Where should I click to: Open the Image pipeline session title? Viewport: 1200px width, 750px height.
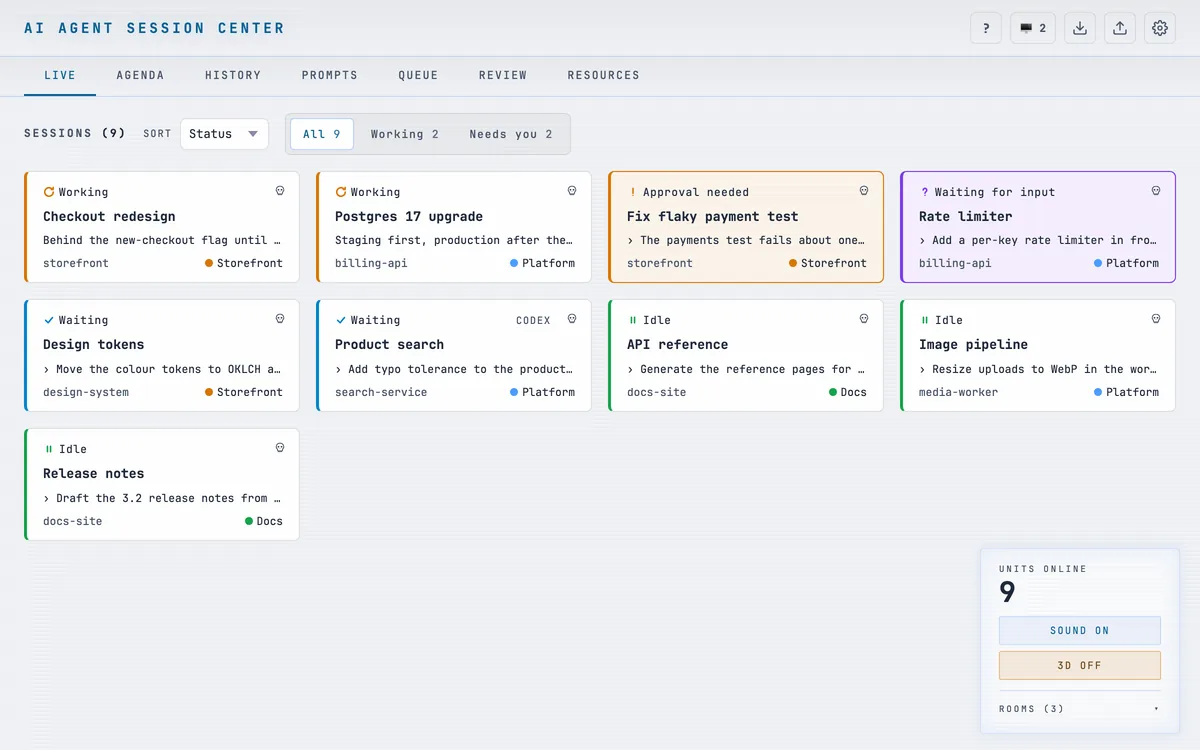point(974,344)
